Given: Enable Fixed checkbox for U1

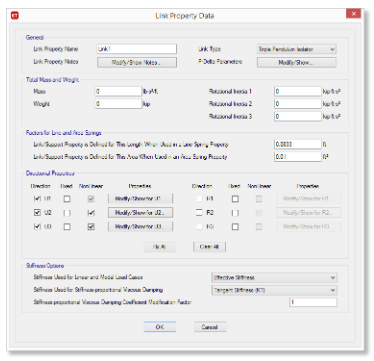Looking at the screenshot, I should 67,199.
